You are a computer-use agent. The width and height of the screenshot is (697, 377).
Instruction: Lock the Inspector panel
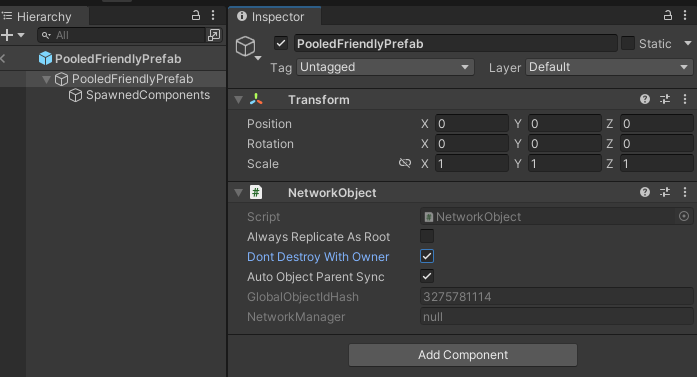coord(668,16)
